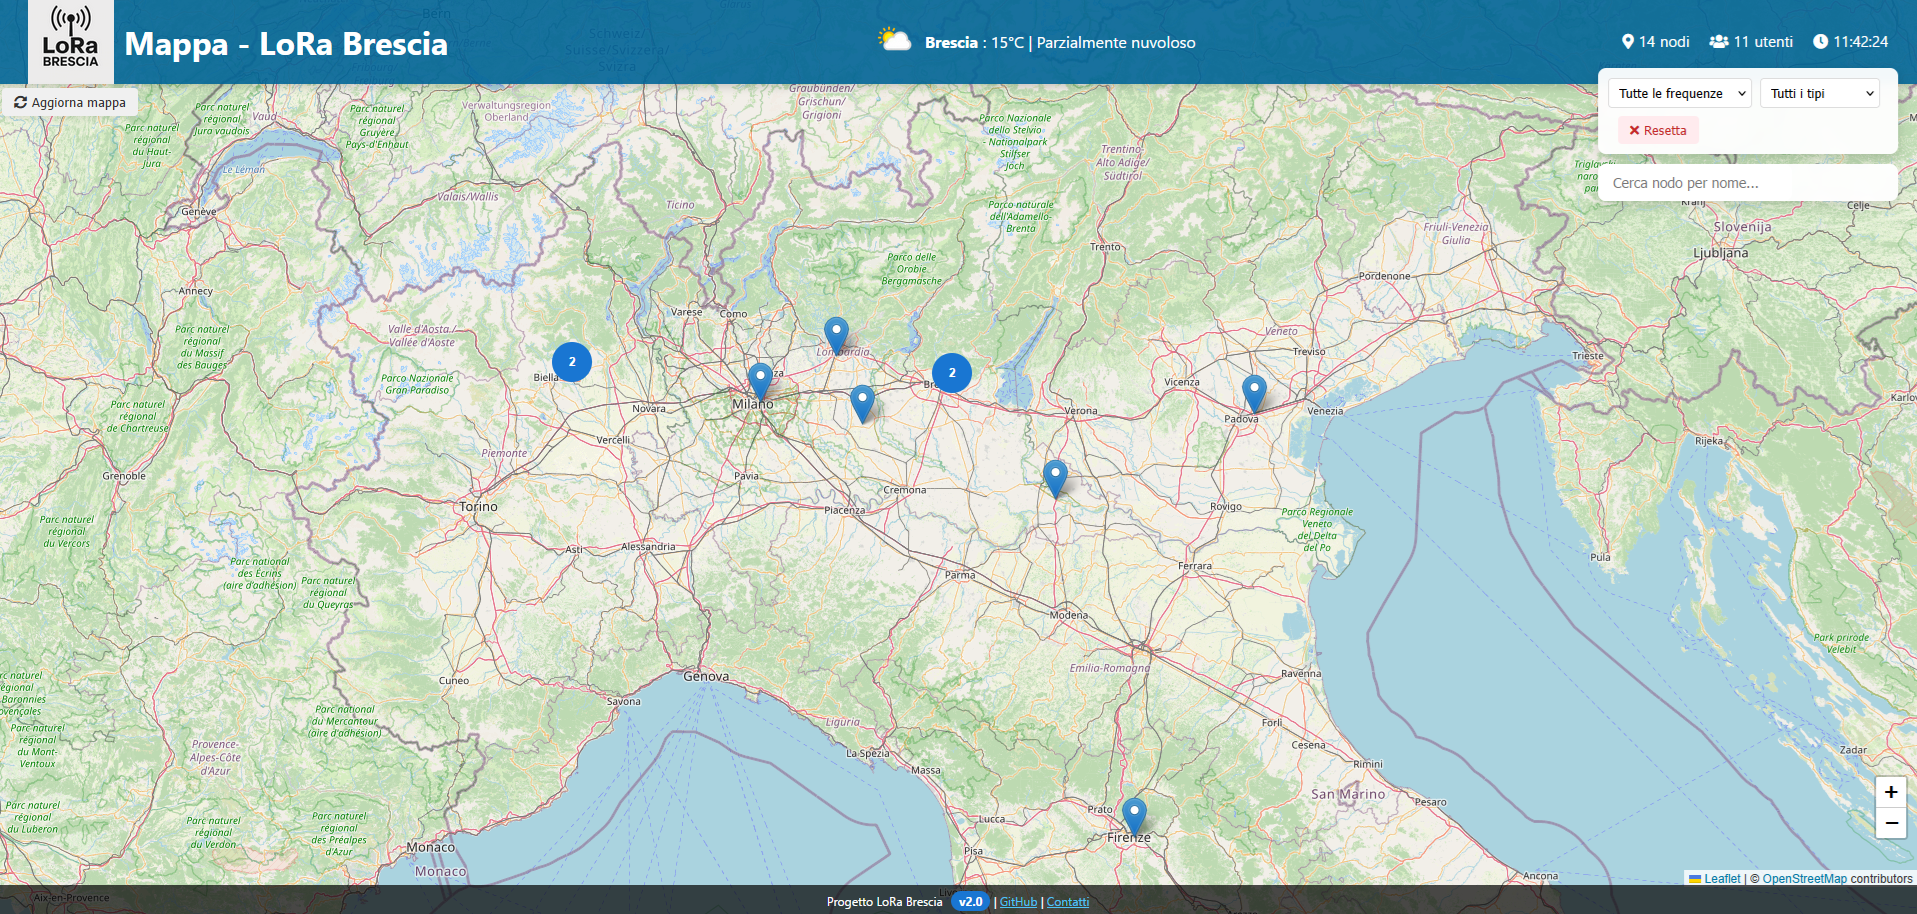Click the Genova city label on map

coord(706,677)
